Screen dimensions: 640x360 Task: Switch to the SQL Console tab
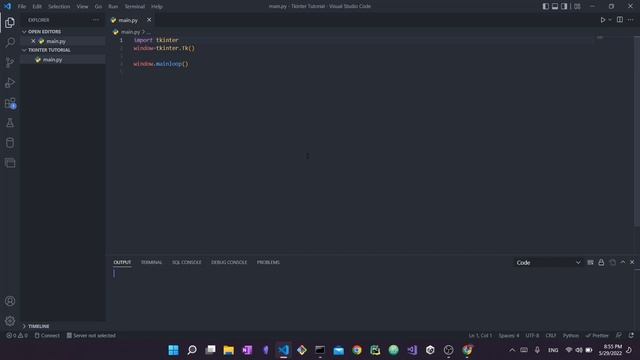click(x=187, y=262)
